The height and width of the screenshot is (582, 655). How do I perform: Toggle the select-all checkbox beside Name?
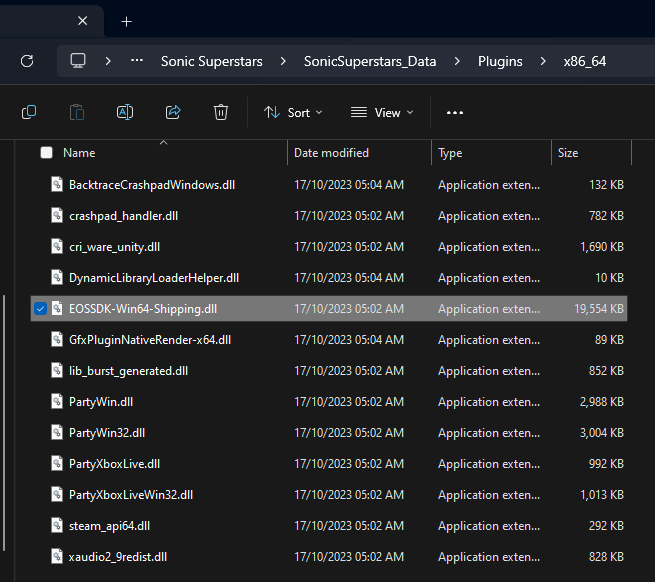[46, 153]
